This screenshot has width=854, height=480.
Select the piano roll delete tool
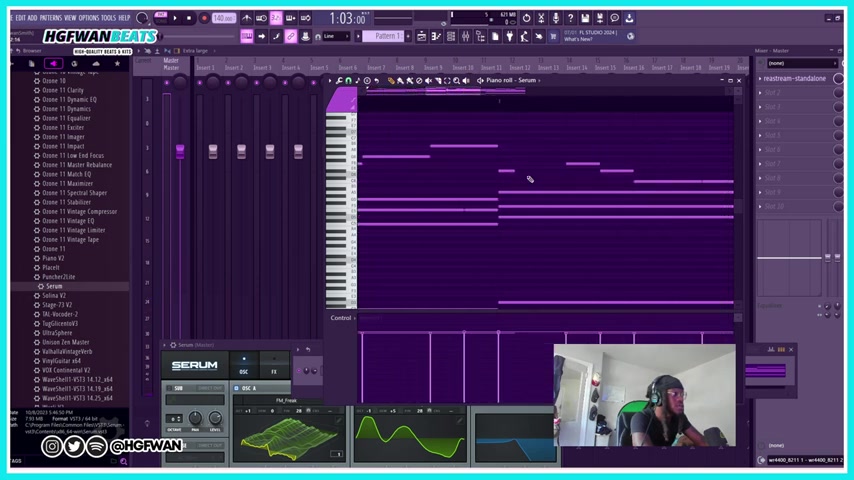coord(419,80)
